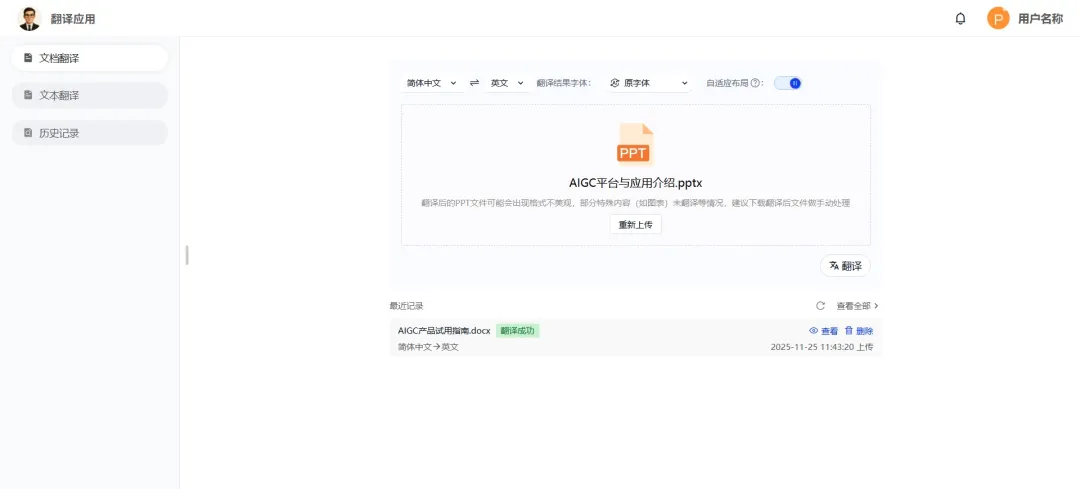View the AIGC产品试用指南.docx record
The height and width of the screenshot is (489, 1080).
click(x=824, y=331)
